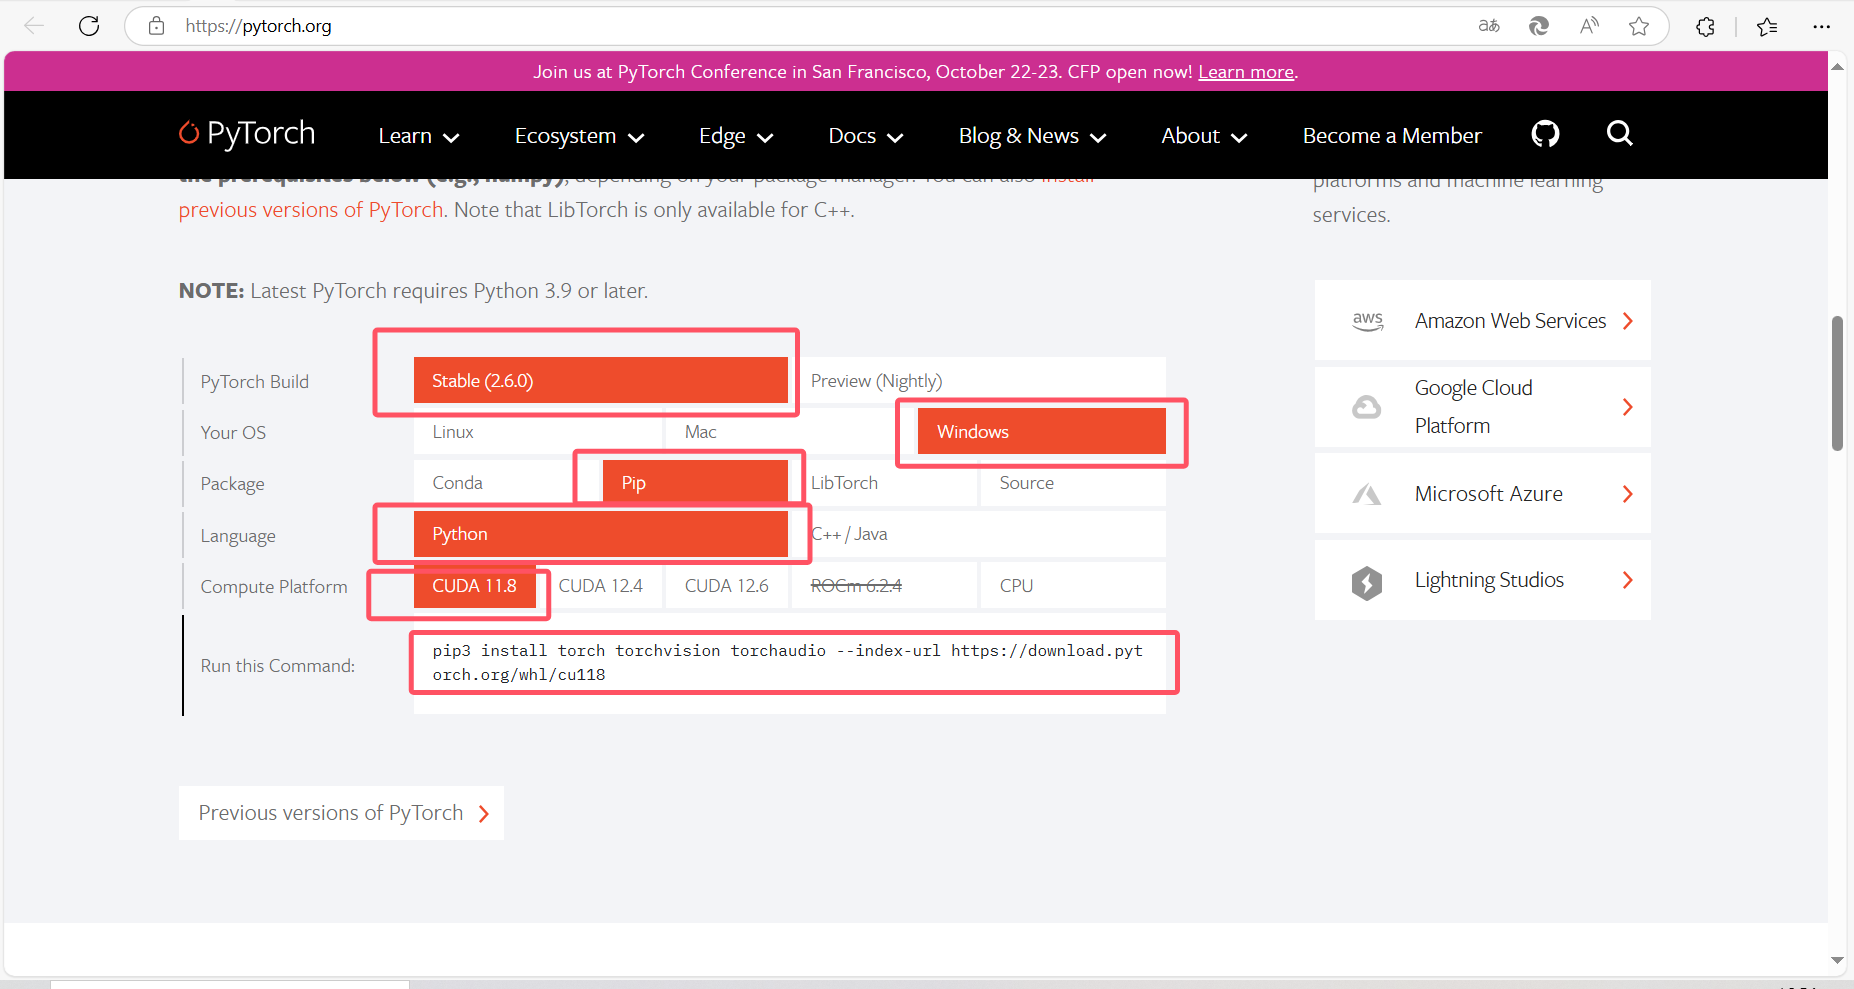Expand the Learn menu

coord(419,136)
